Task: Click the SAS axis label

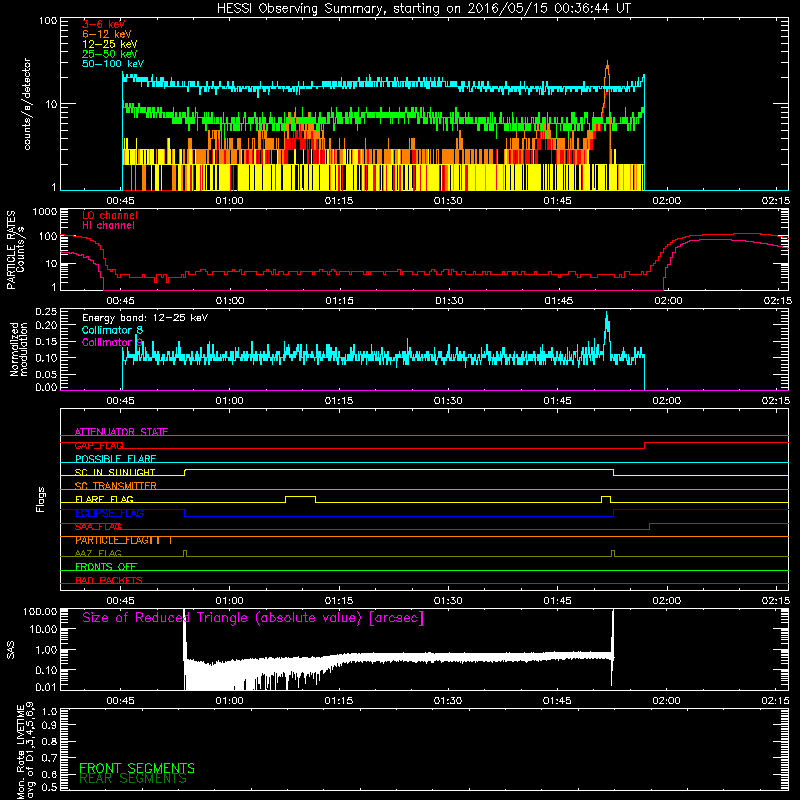Action: tap(10, 650)
